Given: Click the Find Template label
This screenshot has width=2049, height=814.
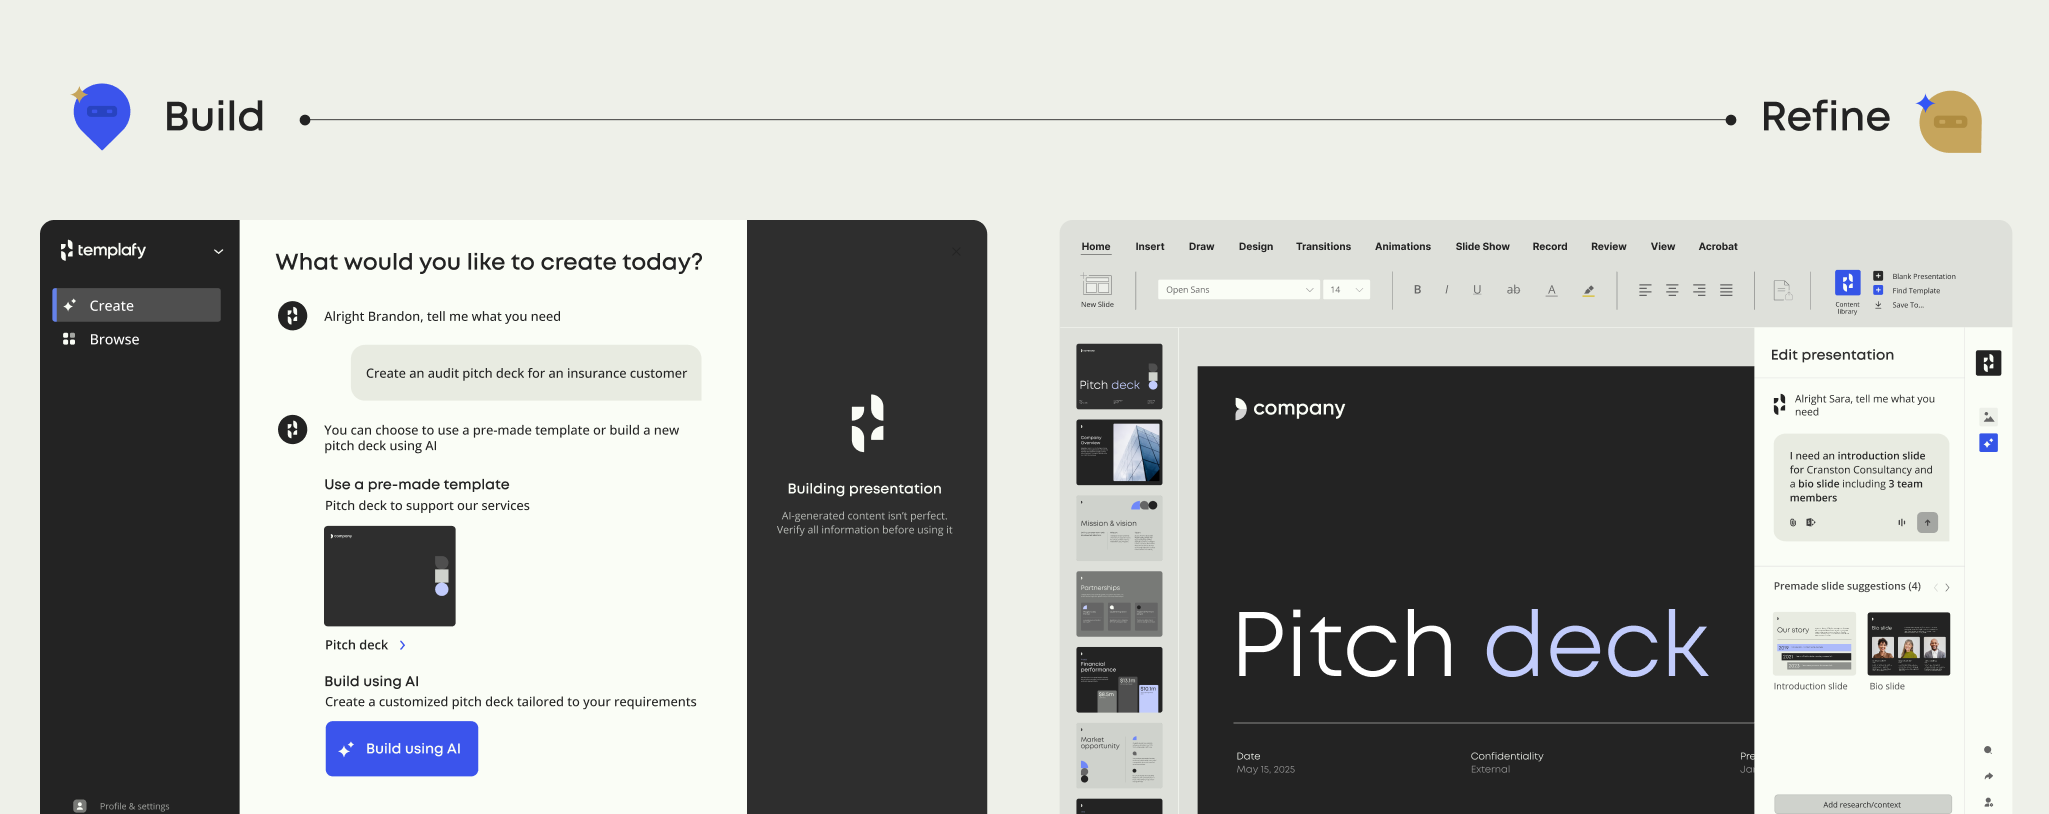Looking at the screenshot, I should (1916, 291).
